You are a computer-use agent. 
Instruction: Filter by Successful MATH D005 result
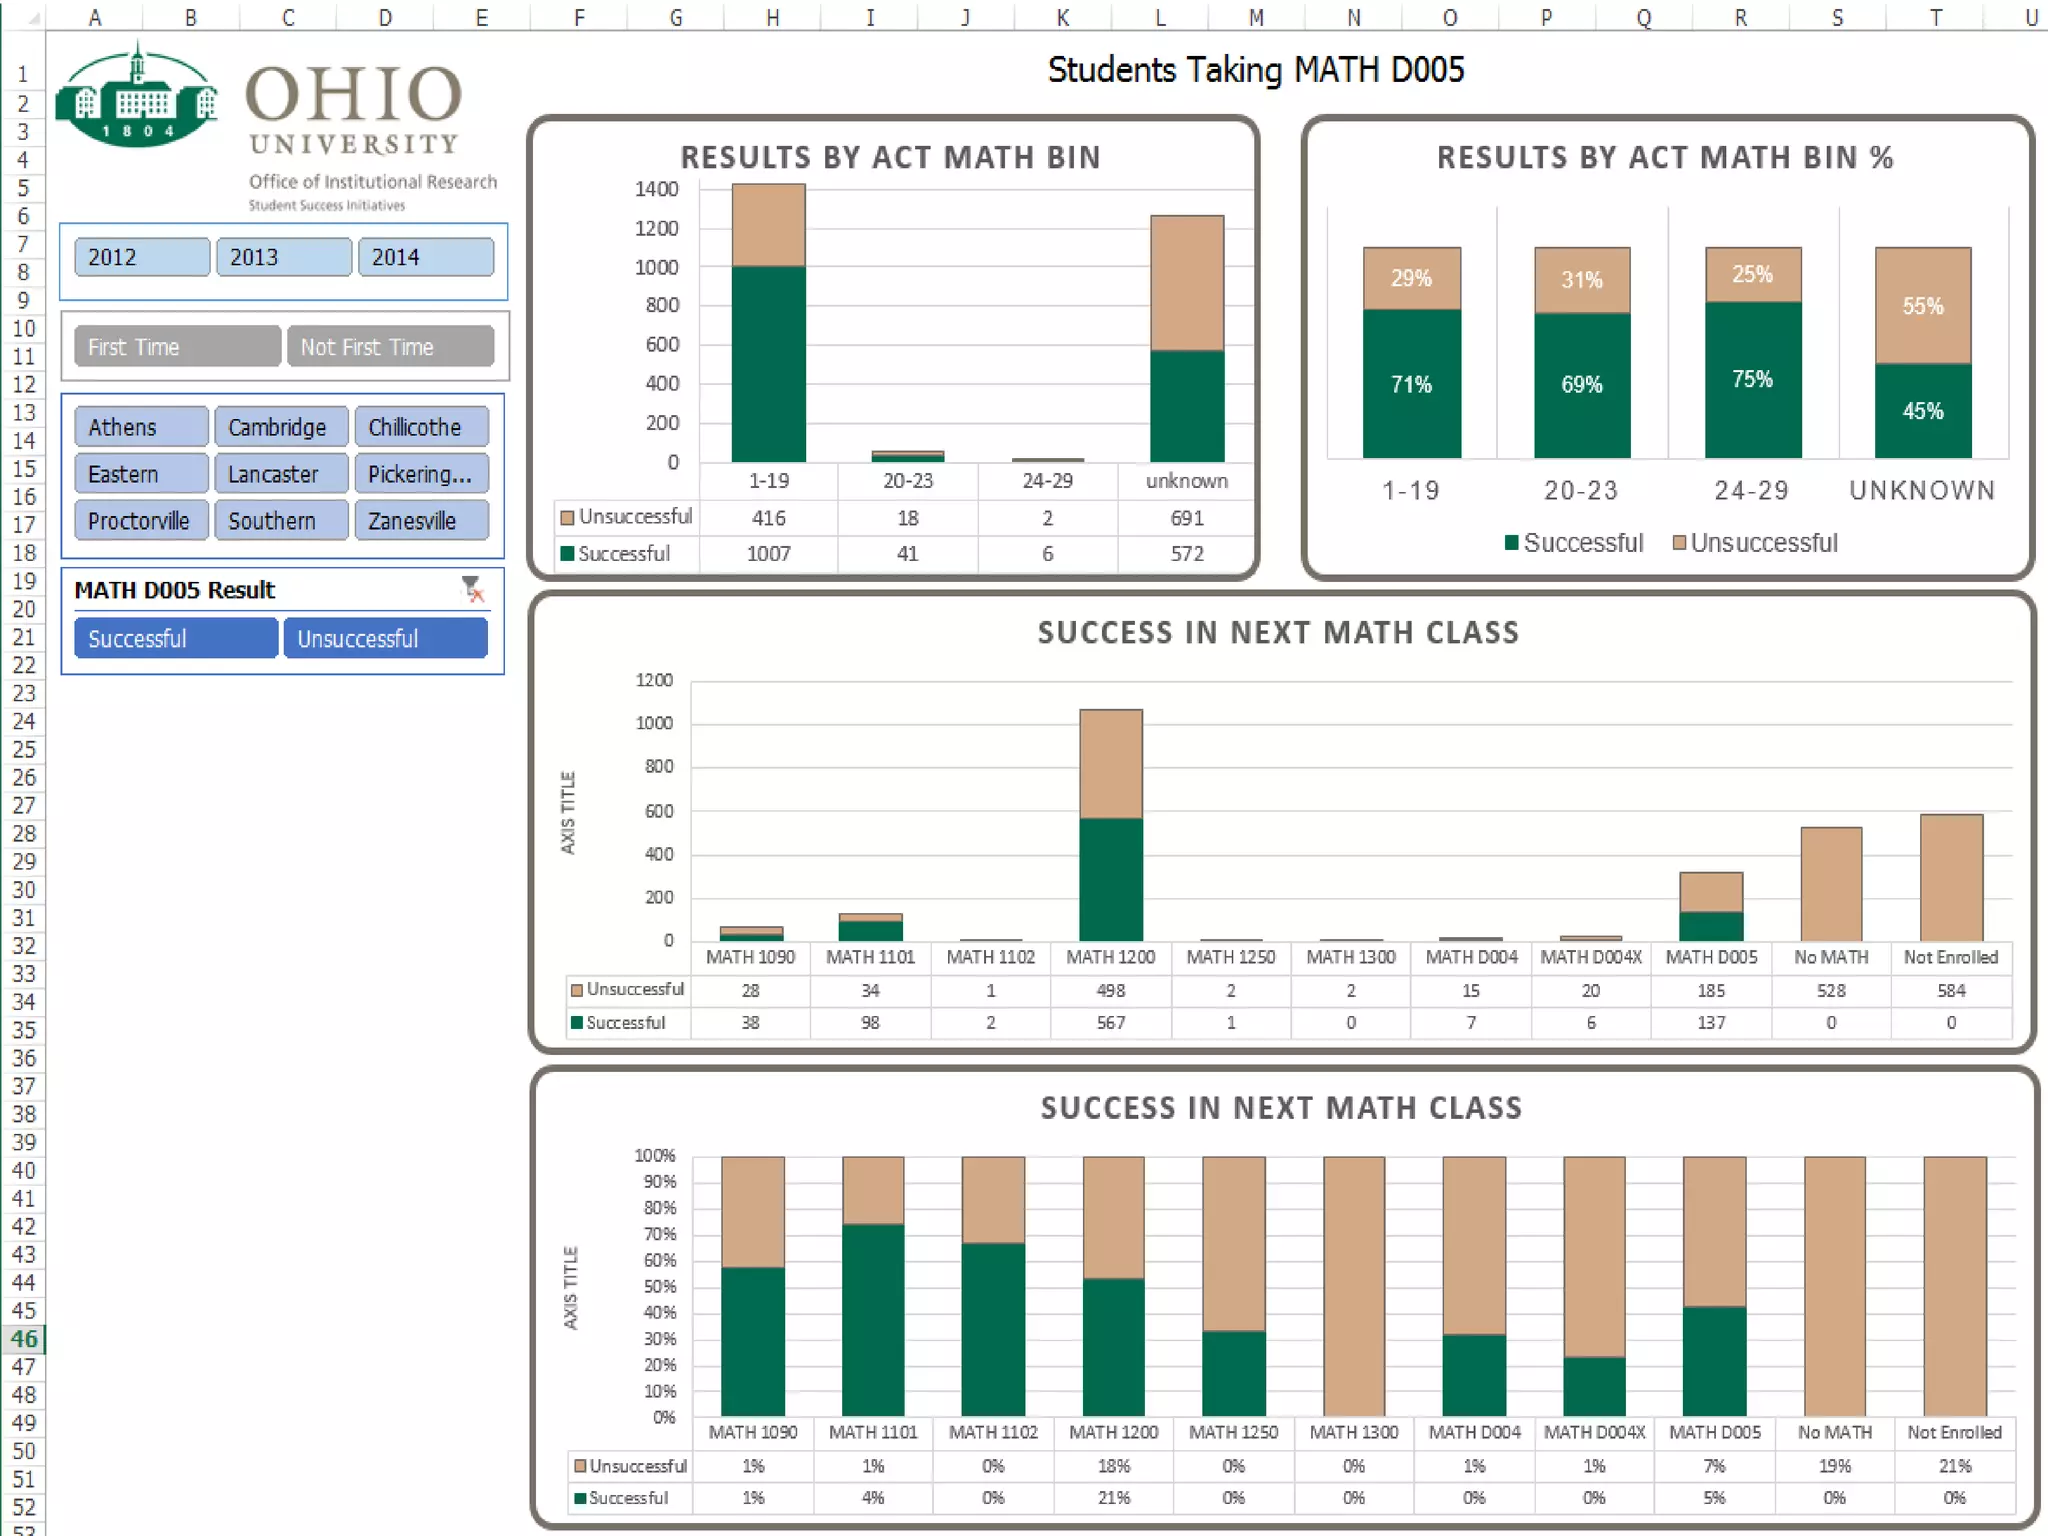tap(175, 638)
